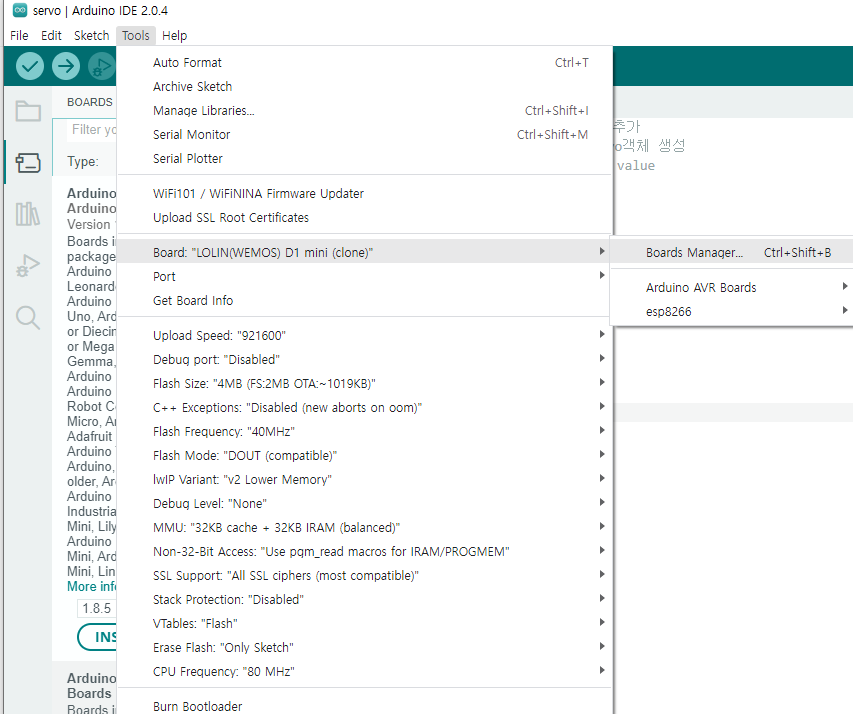Screen dimensions: 853x714
Task: Expand Debug port Disabled submenu
Action: click(364, 360)
